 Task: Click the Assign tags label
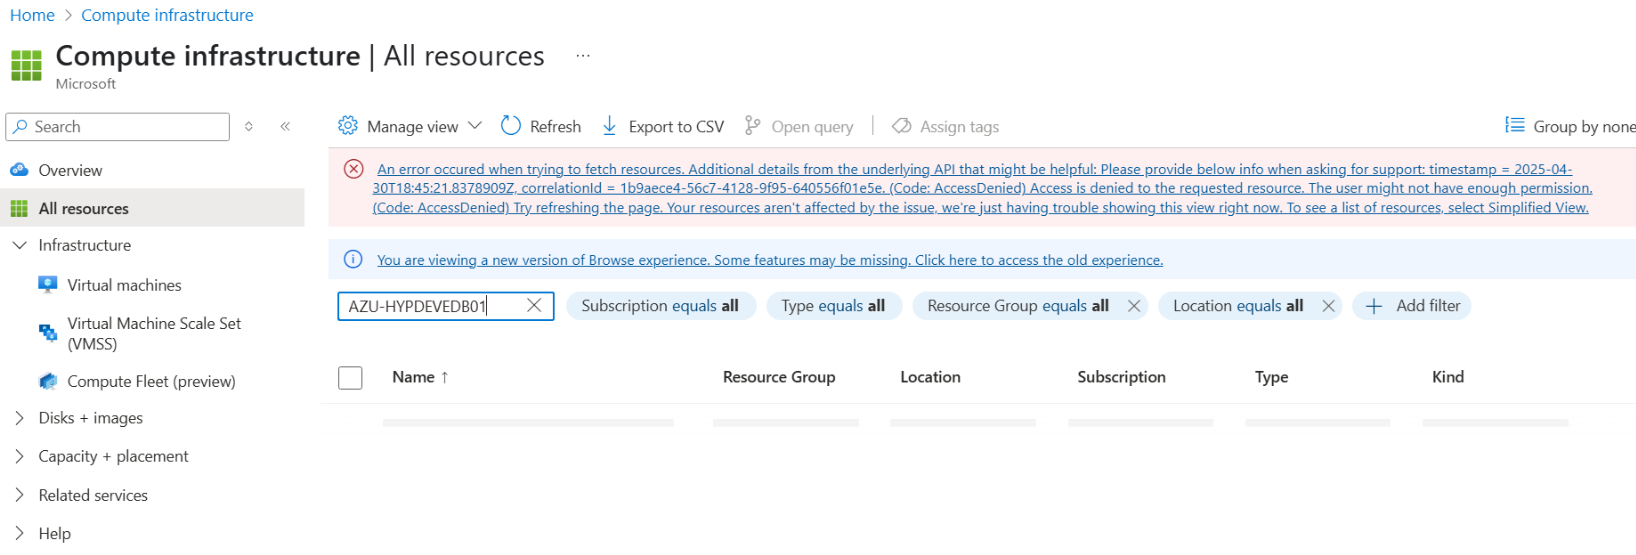pyautogui.click(x=959, y=126)
